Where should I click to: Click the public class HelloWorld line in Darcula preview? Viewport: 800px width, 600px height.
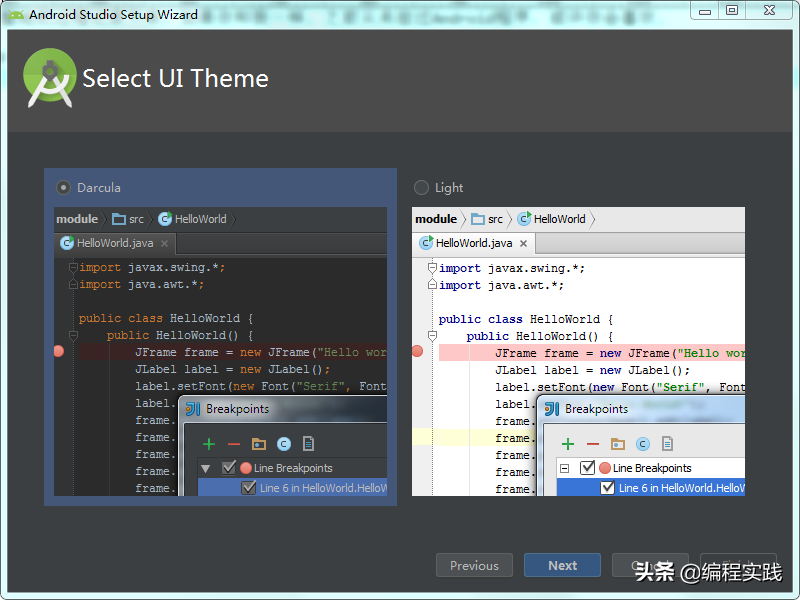tap(166, 318)
